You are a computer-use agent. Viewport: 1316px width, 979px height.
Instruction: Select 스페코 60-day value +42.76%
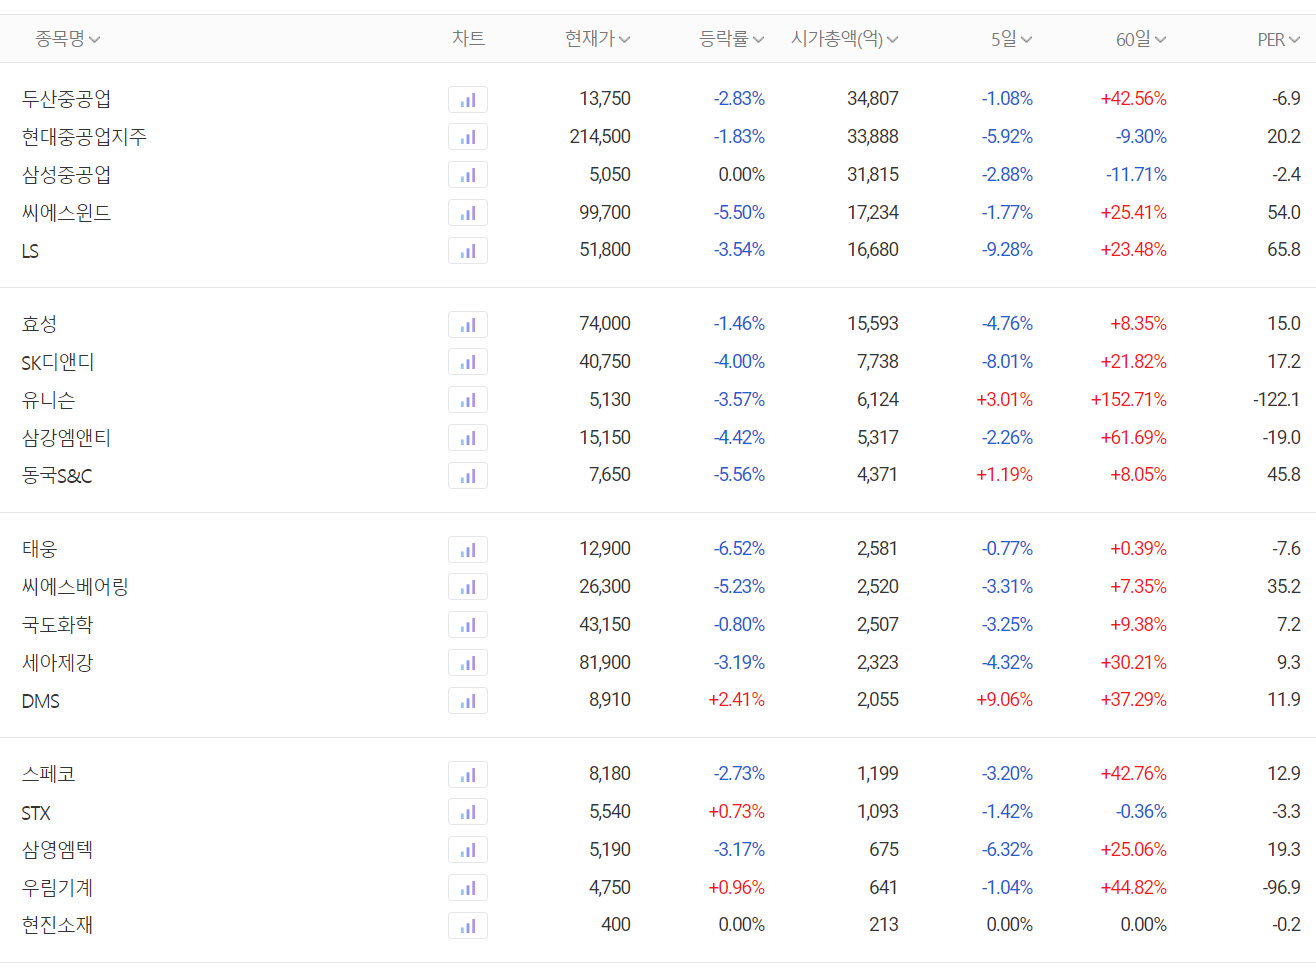coord(1134,774)
